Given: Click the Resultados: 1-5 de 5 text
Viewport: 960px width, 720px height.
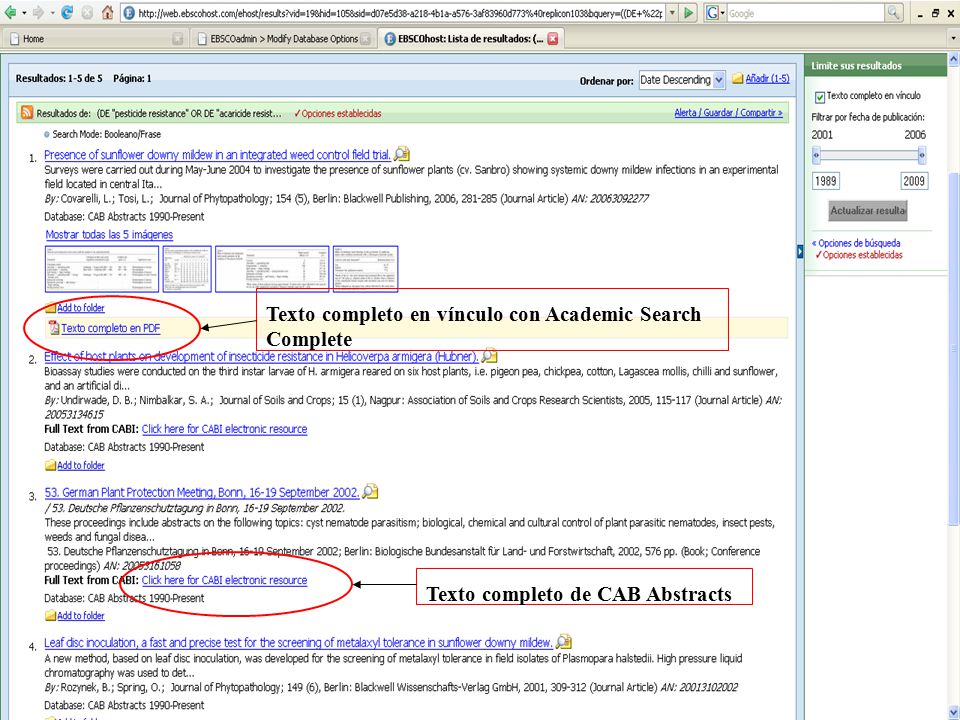Looking at the screenshot, I should point(59,78).
